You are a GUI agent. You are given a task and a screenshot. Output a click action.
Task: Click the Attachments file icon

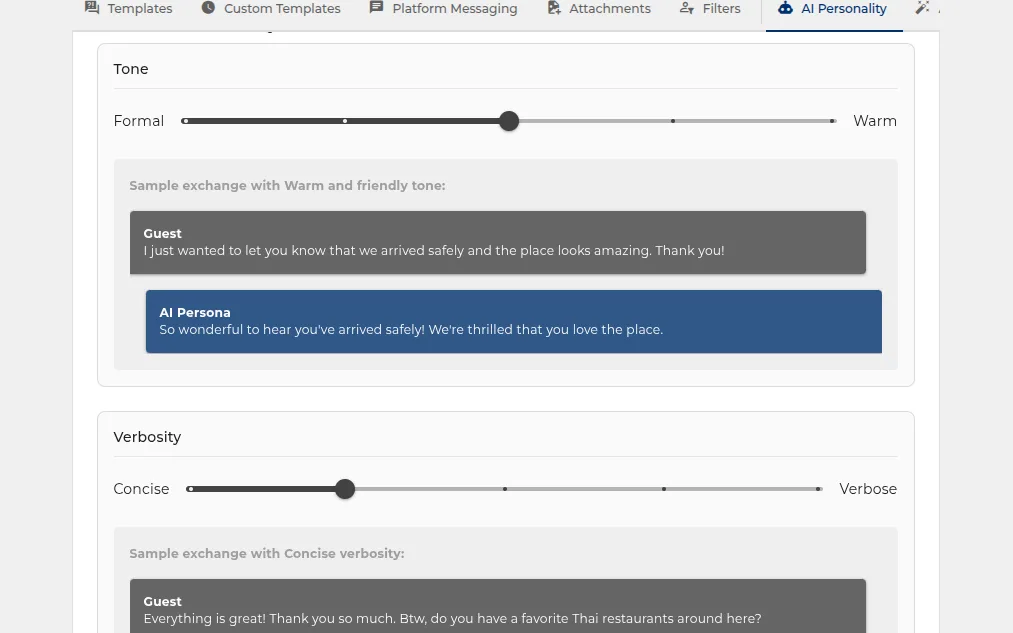[x=554, y=8]
